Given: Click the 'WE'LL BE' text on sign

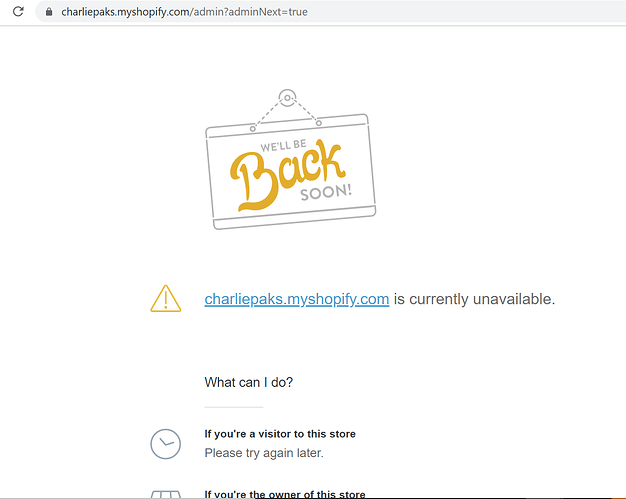Looking at the screenshot, I should [283, 145].
